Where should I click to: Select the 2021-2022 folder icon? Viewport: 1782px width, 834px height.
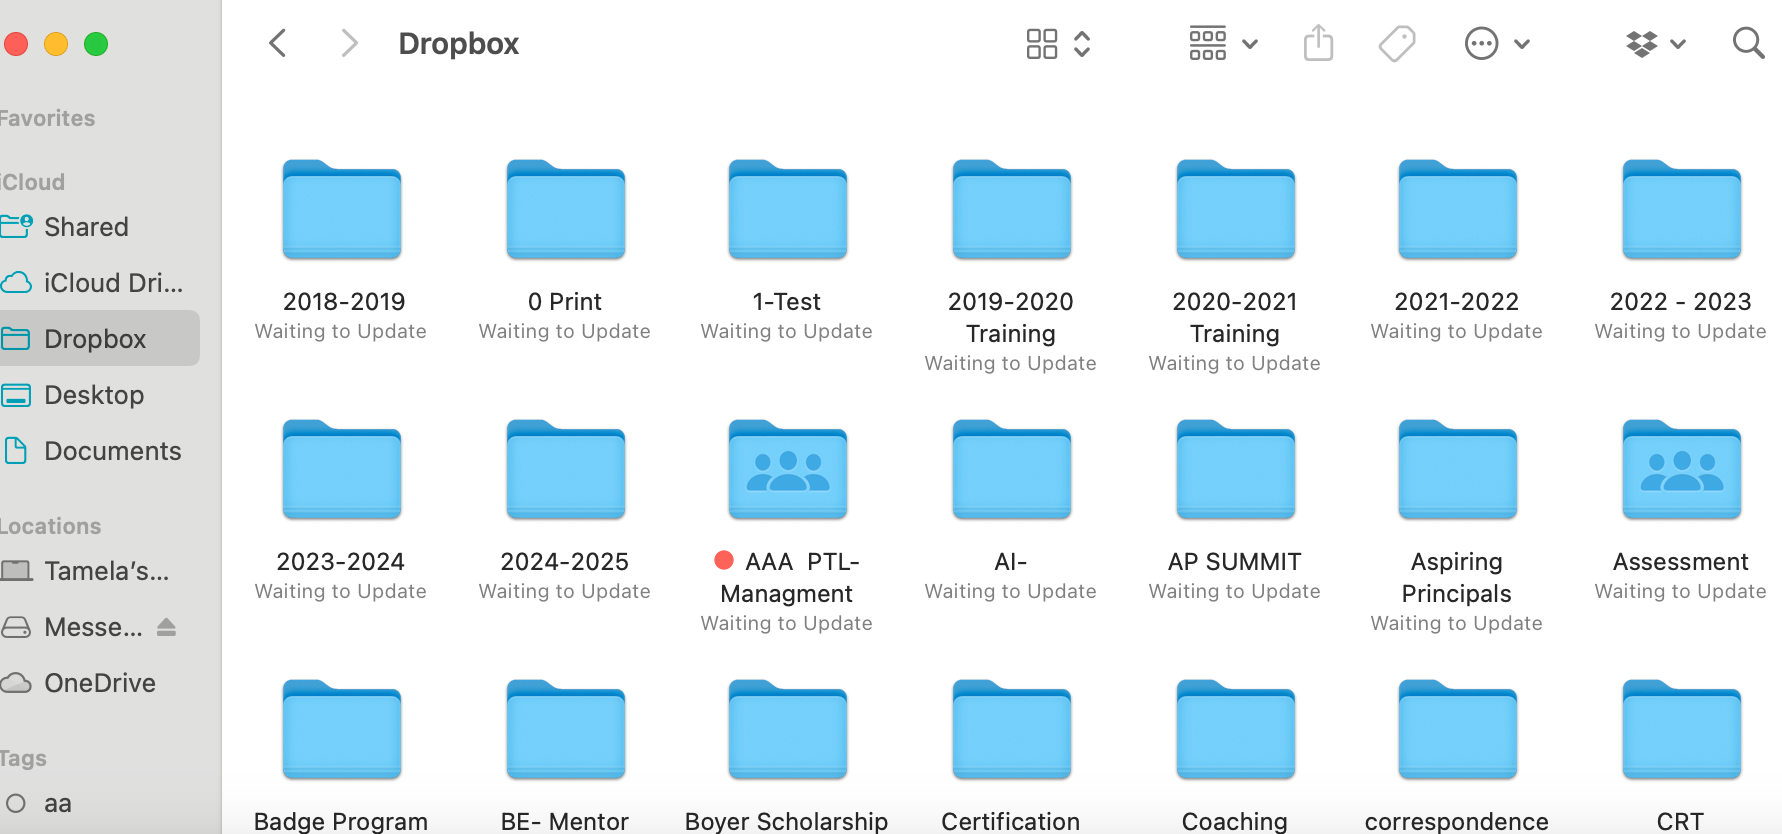(1458, 210)
